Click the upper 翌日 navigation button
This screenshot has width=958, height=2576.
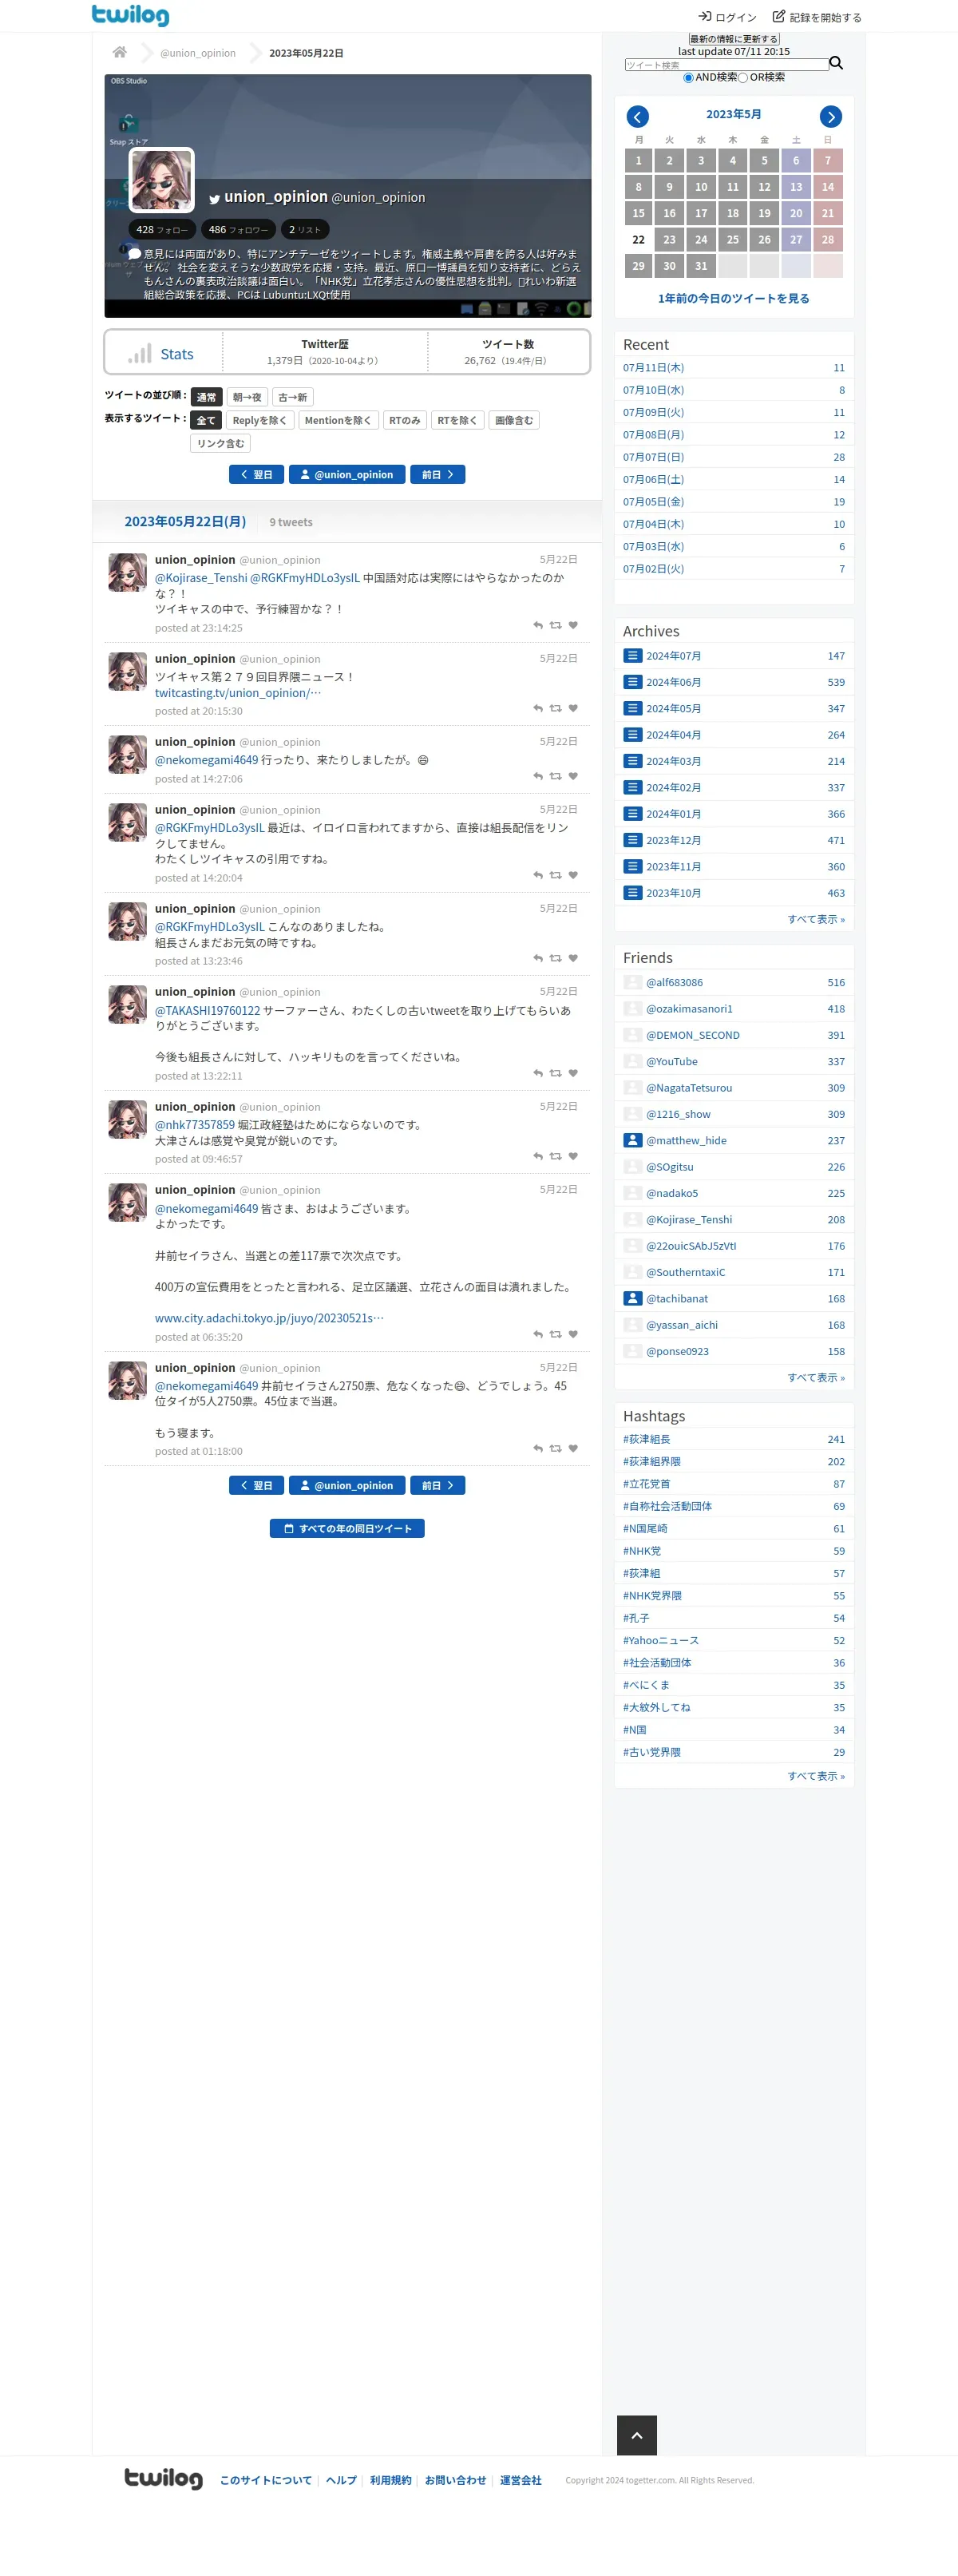(256, 474)
